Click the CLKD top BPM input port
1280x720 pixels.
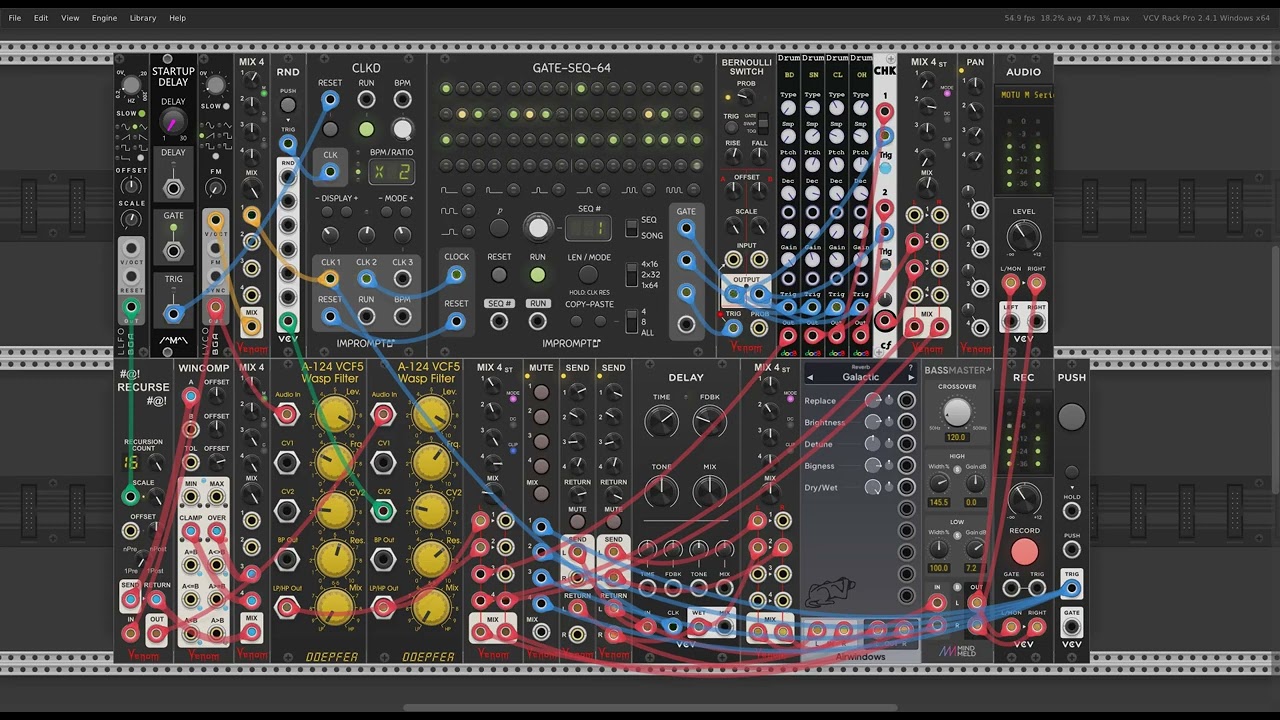402,100
